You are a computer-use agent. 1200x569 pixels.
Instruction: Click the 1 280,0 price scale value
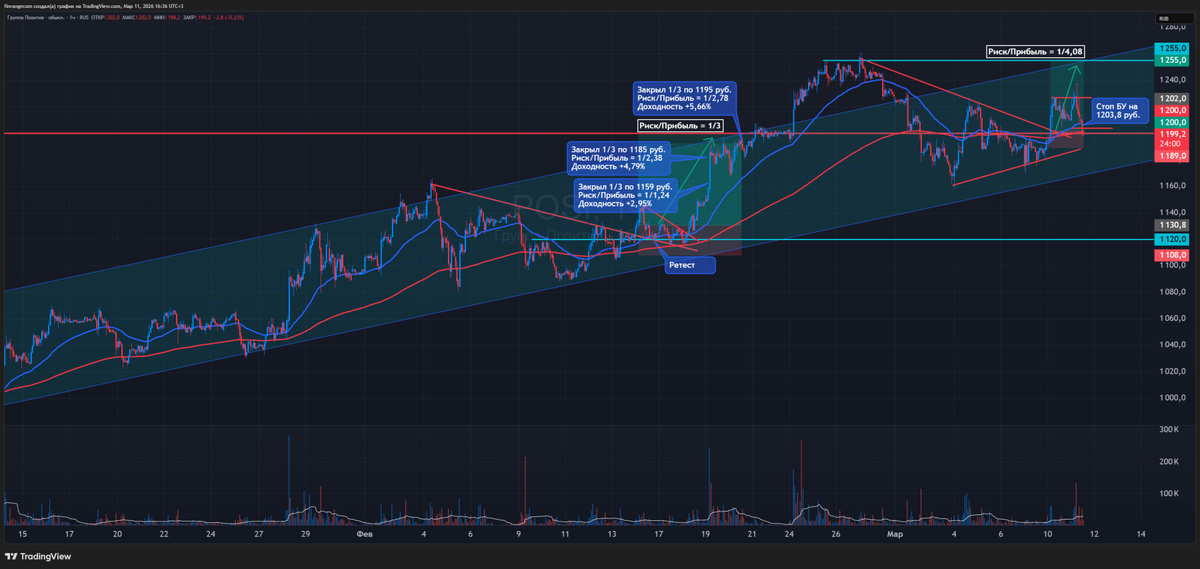(1172, 26)
